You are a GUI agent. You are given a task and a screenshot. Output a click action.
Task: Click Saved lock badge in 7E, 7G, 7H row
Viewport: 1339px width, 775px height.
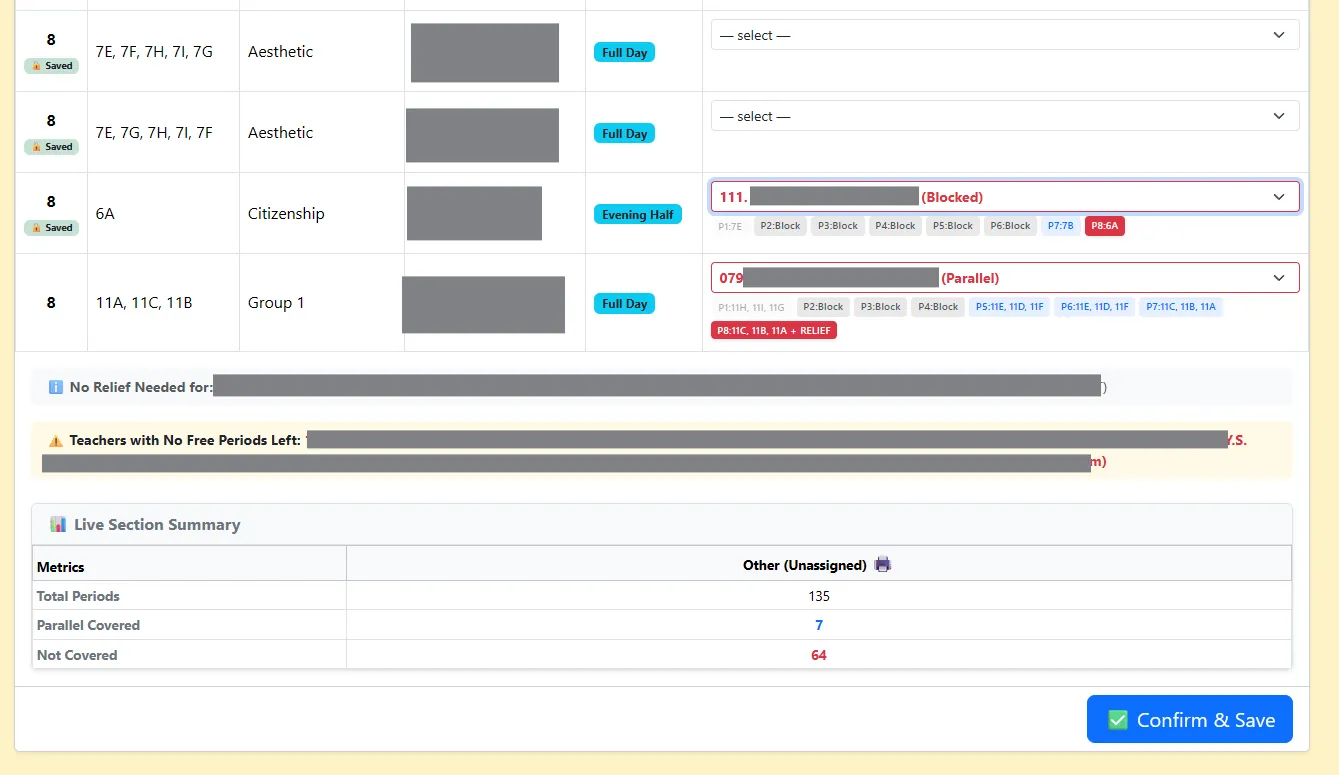tap(51, 147)
